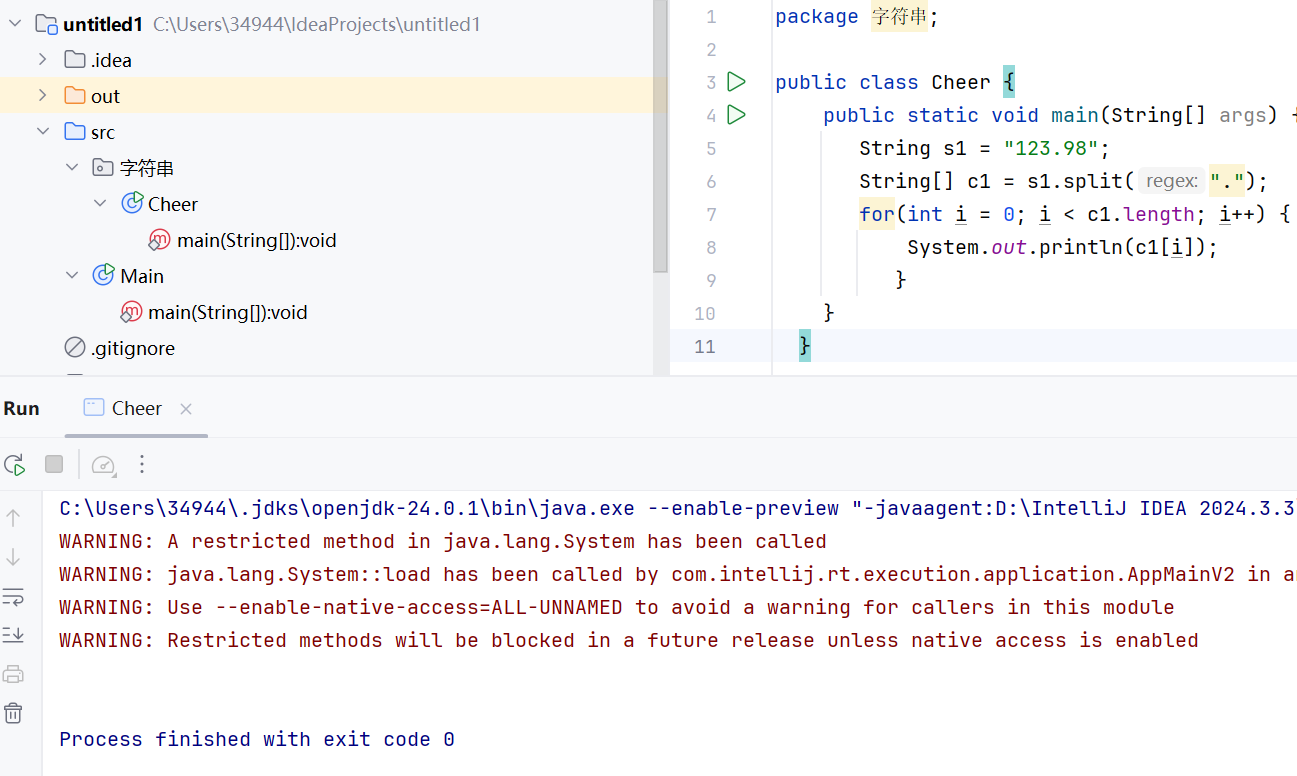Click the up-arrow navigation icon in console
1297x776 pixels.
click(13, 517)
